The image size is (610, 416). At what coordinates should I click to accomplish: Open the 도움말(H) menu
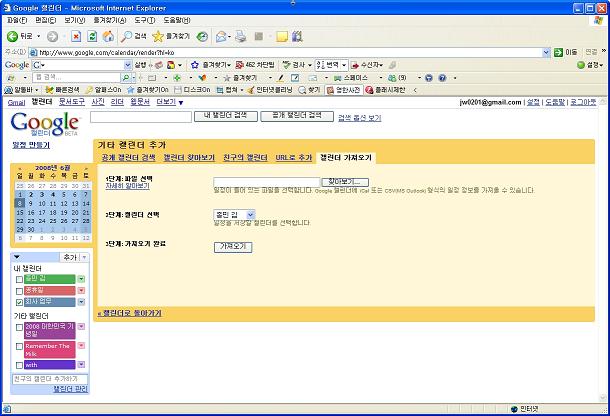pos(176,20)
